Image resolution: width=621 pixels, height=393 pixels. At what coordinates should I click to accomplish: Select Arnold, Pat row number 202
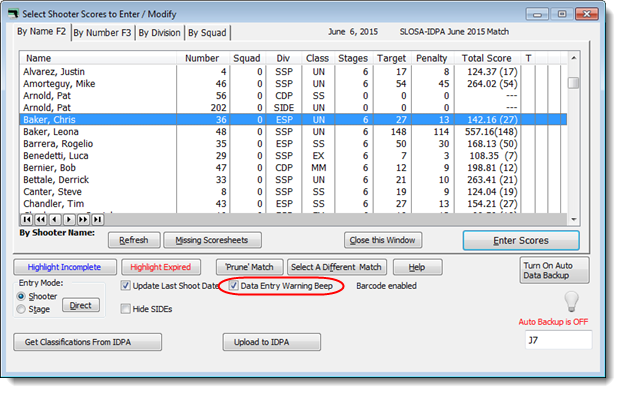point(293,107)
